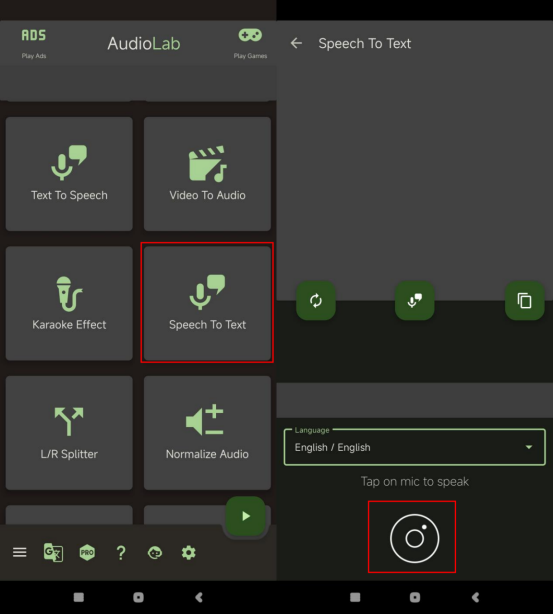
Task: Open the hamburger menu in bottom bar
Action: tap(20, 553)
